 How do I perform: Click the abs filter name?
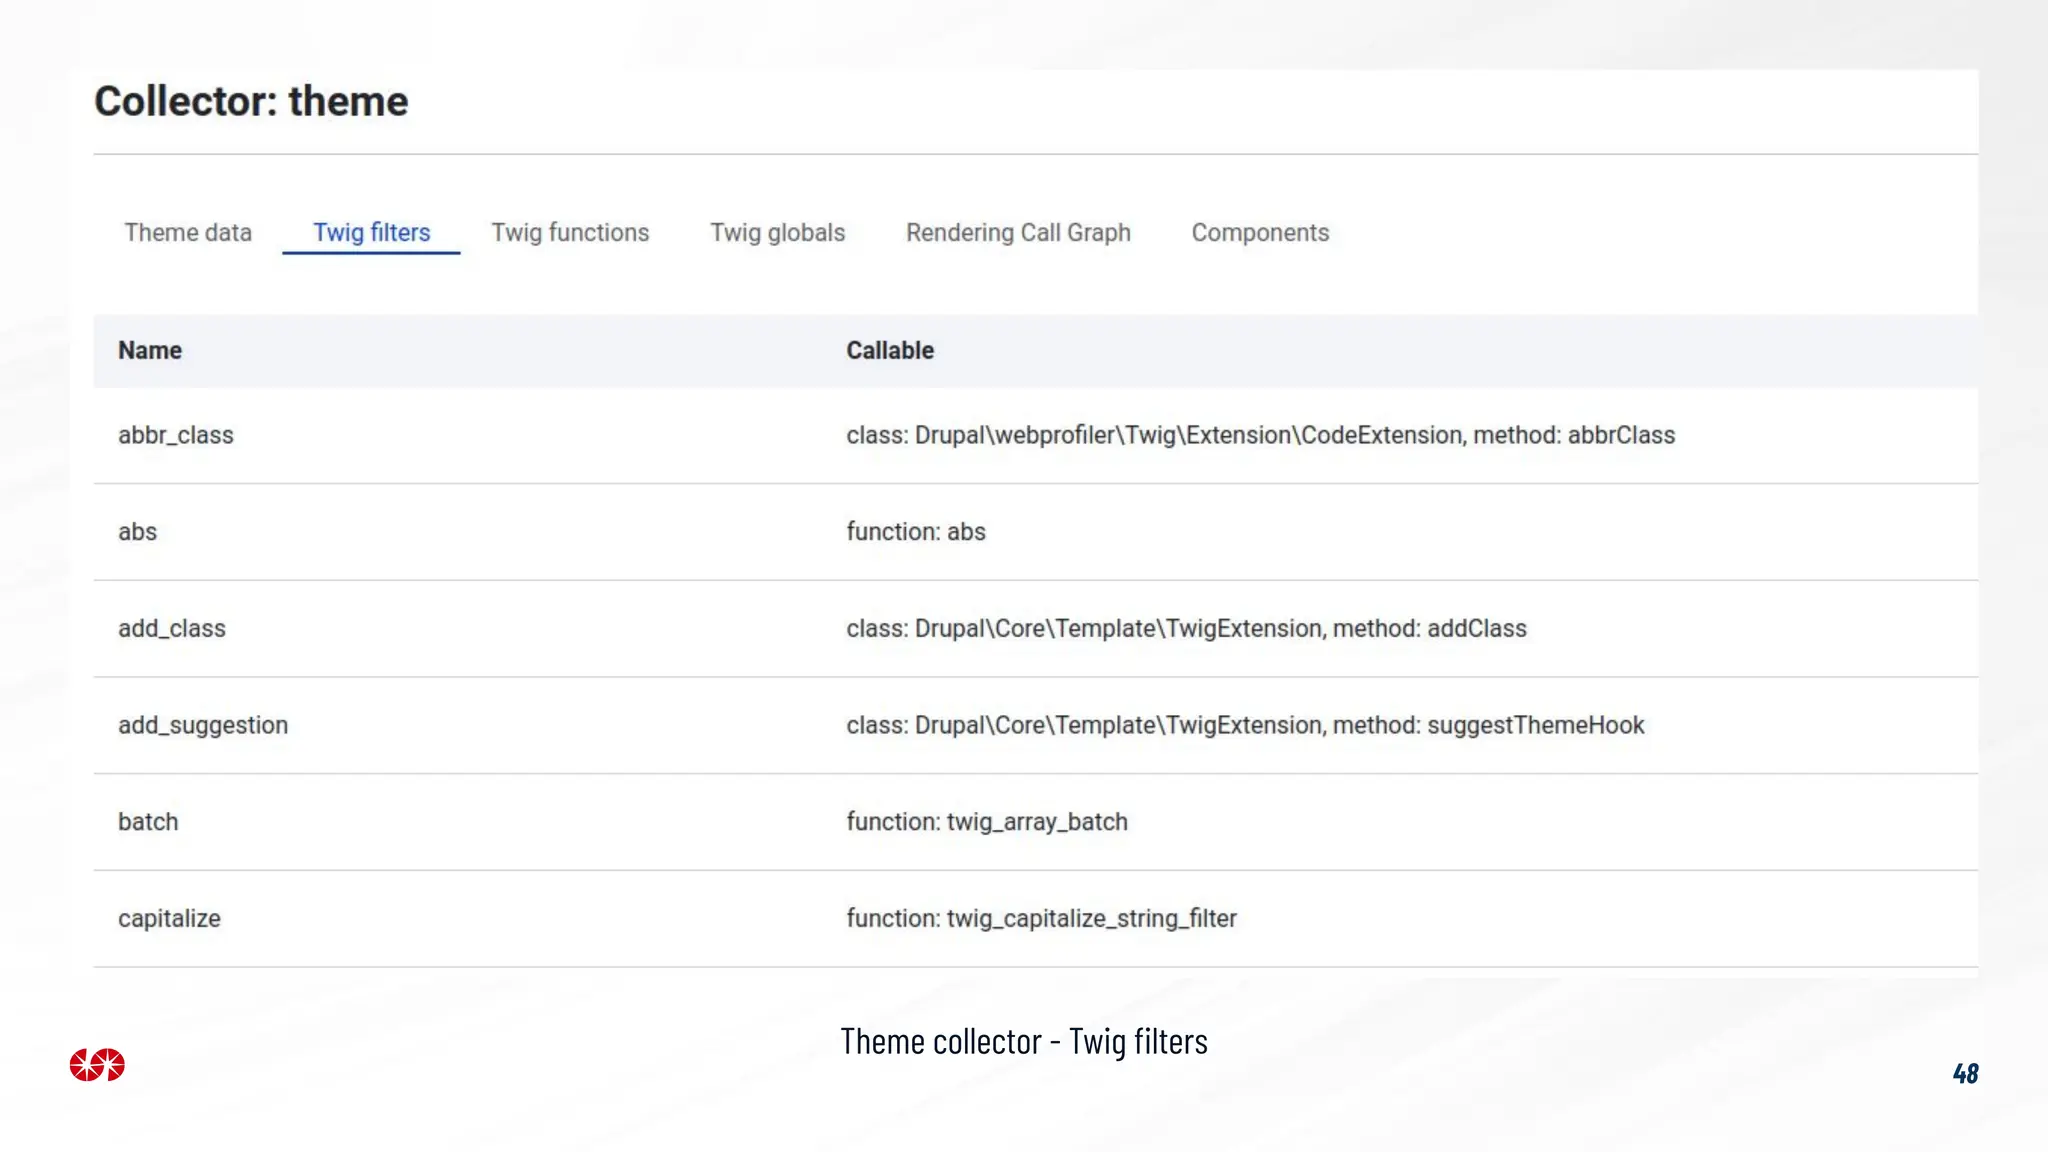point(138,532)
